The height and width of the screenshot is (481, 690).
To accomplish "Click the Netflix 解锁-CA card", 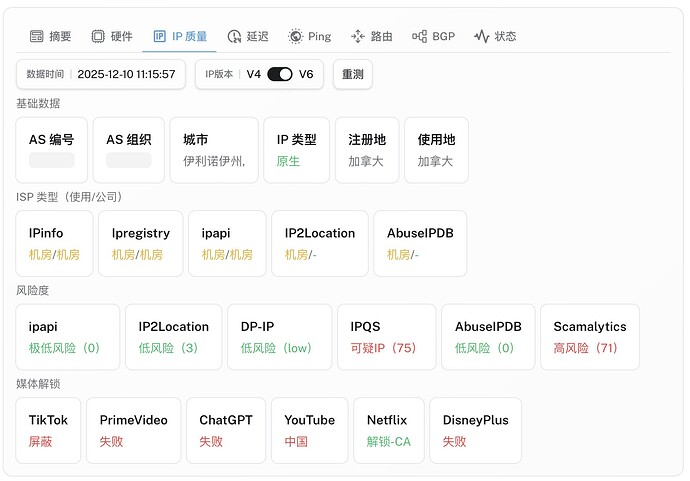I will coord(389,430).
